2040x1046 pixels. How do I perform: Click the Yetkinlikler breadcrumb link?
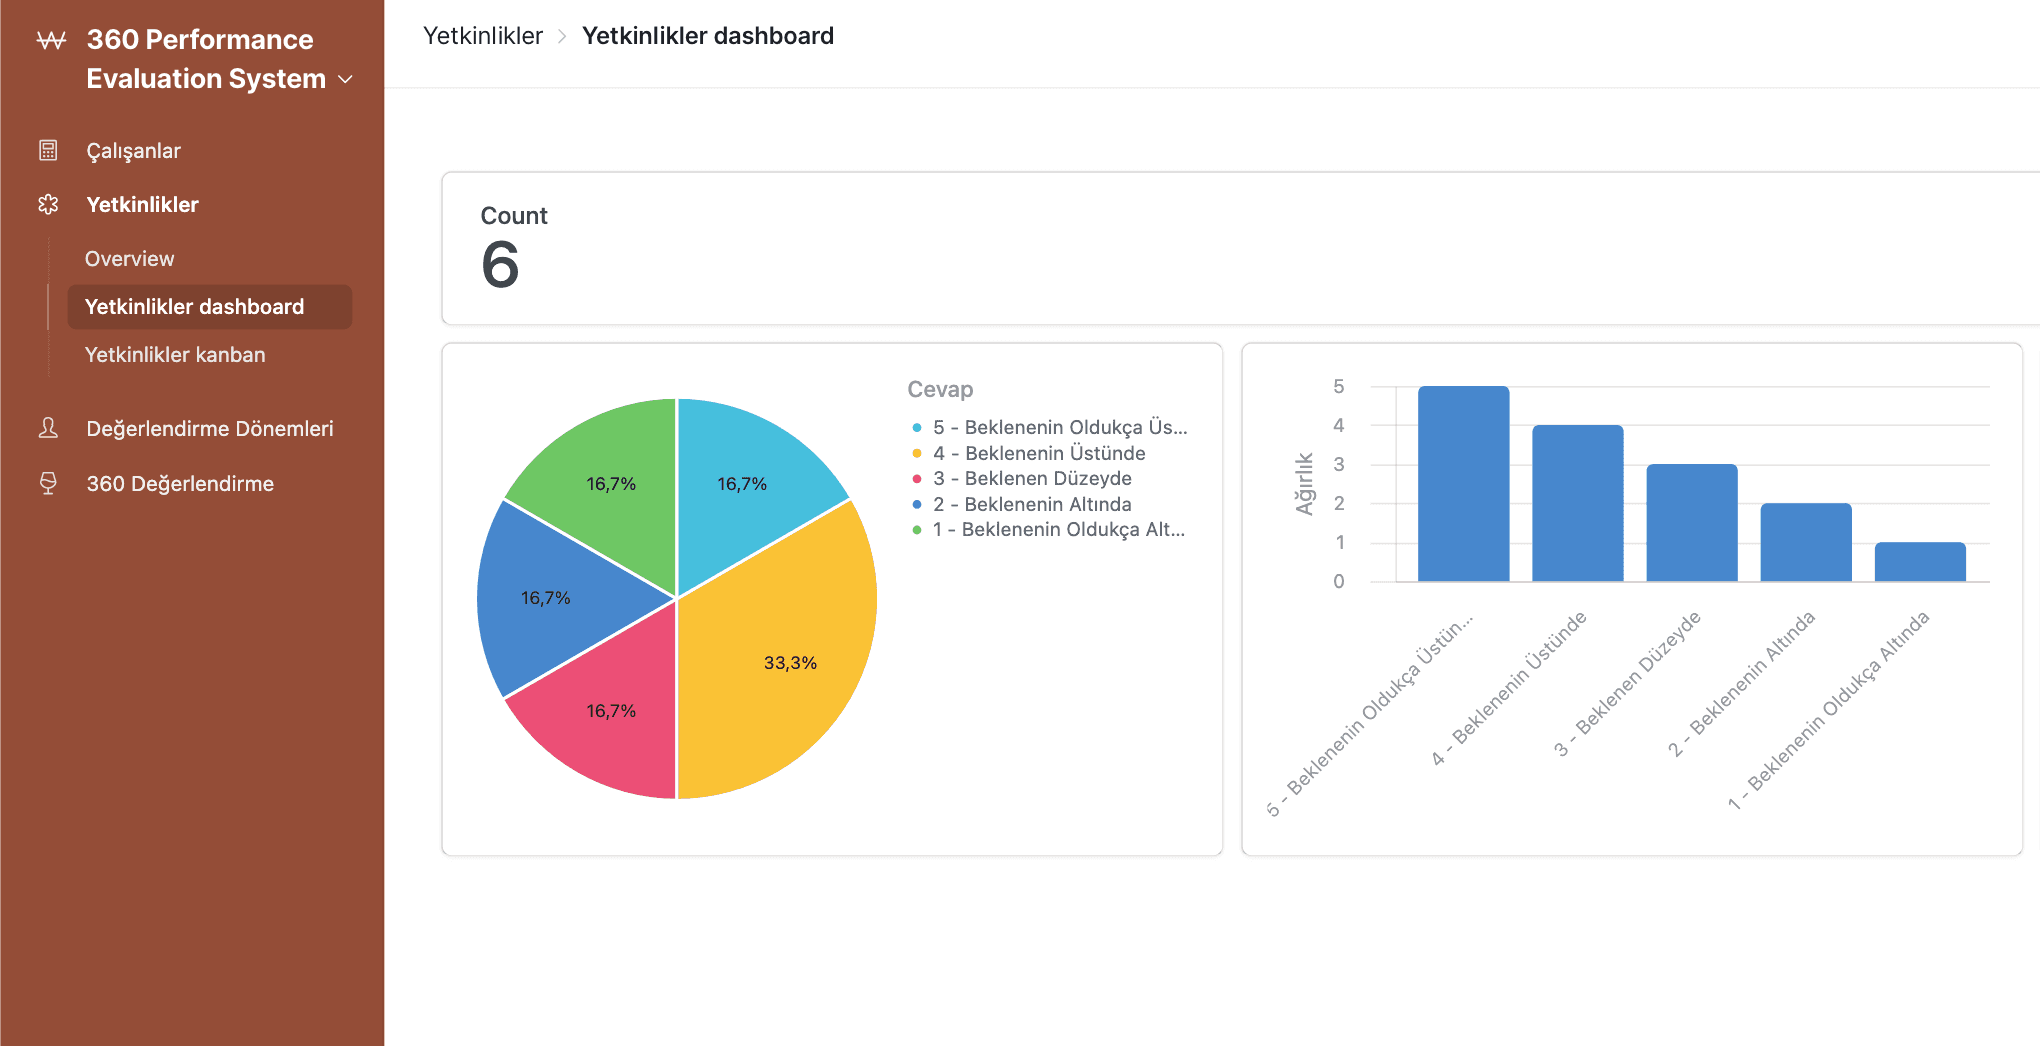(483, 36)
